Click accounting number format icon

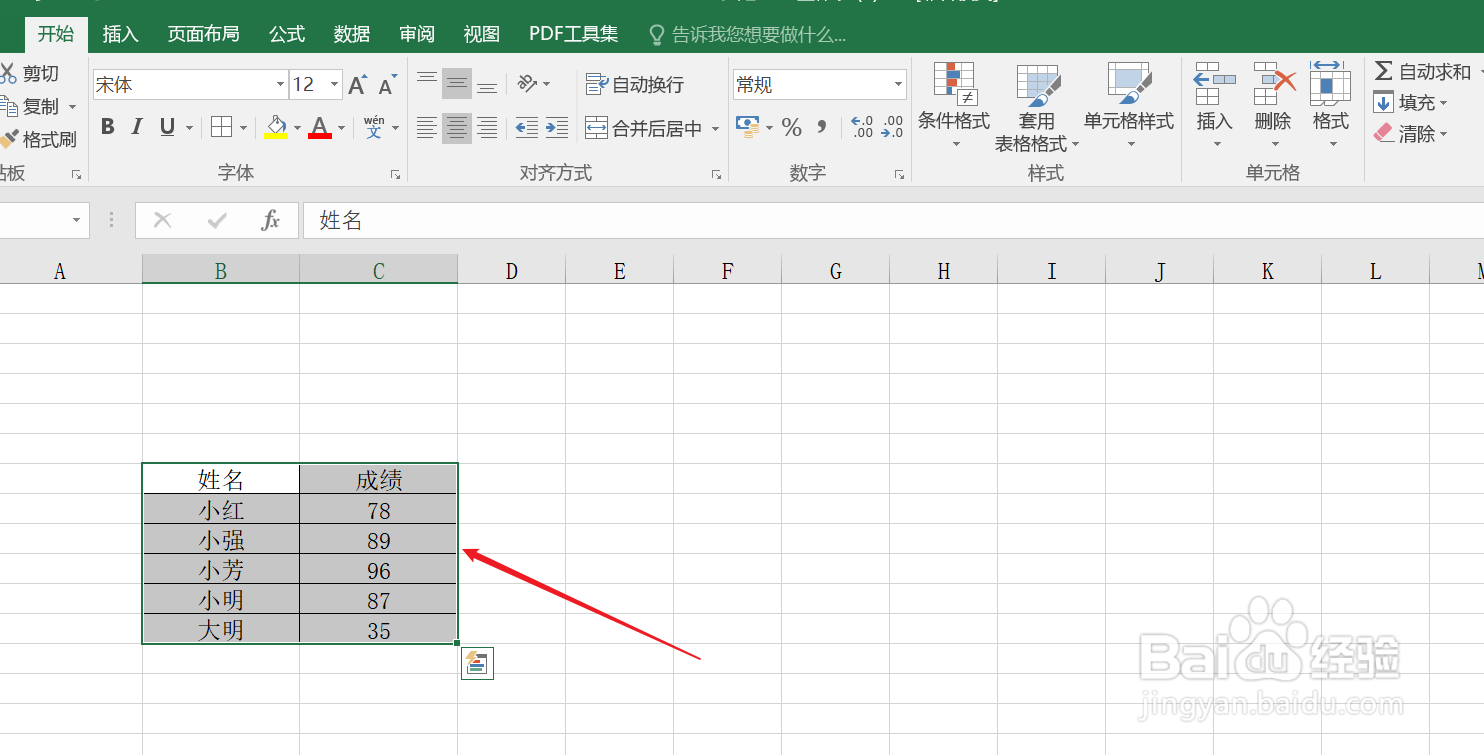click(x=747, y=126)
